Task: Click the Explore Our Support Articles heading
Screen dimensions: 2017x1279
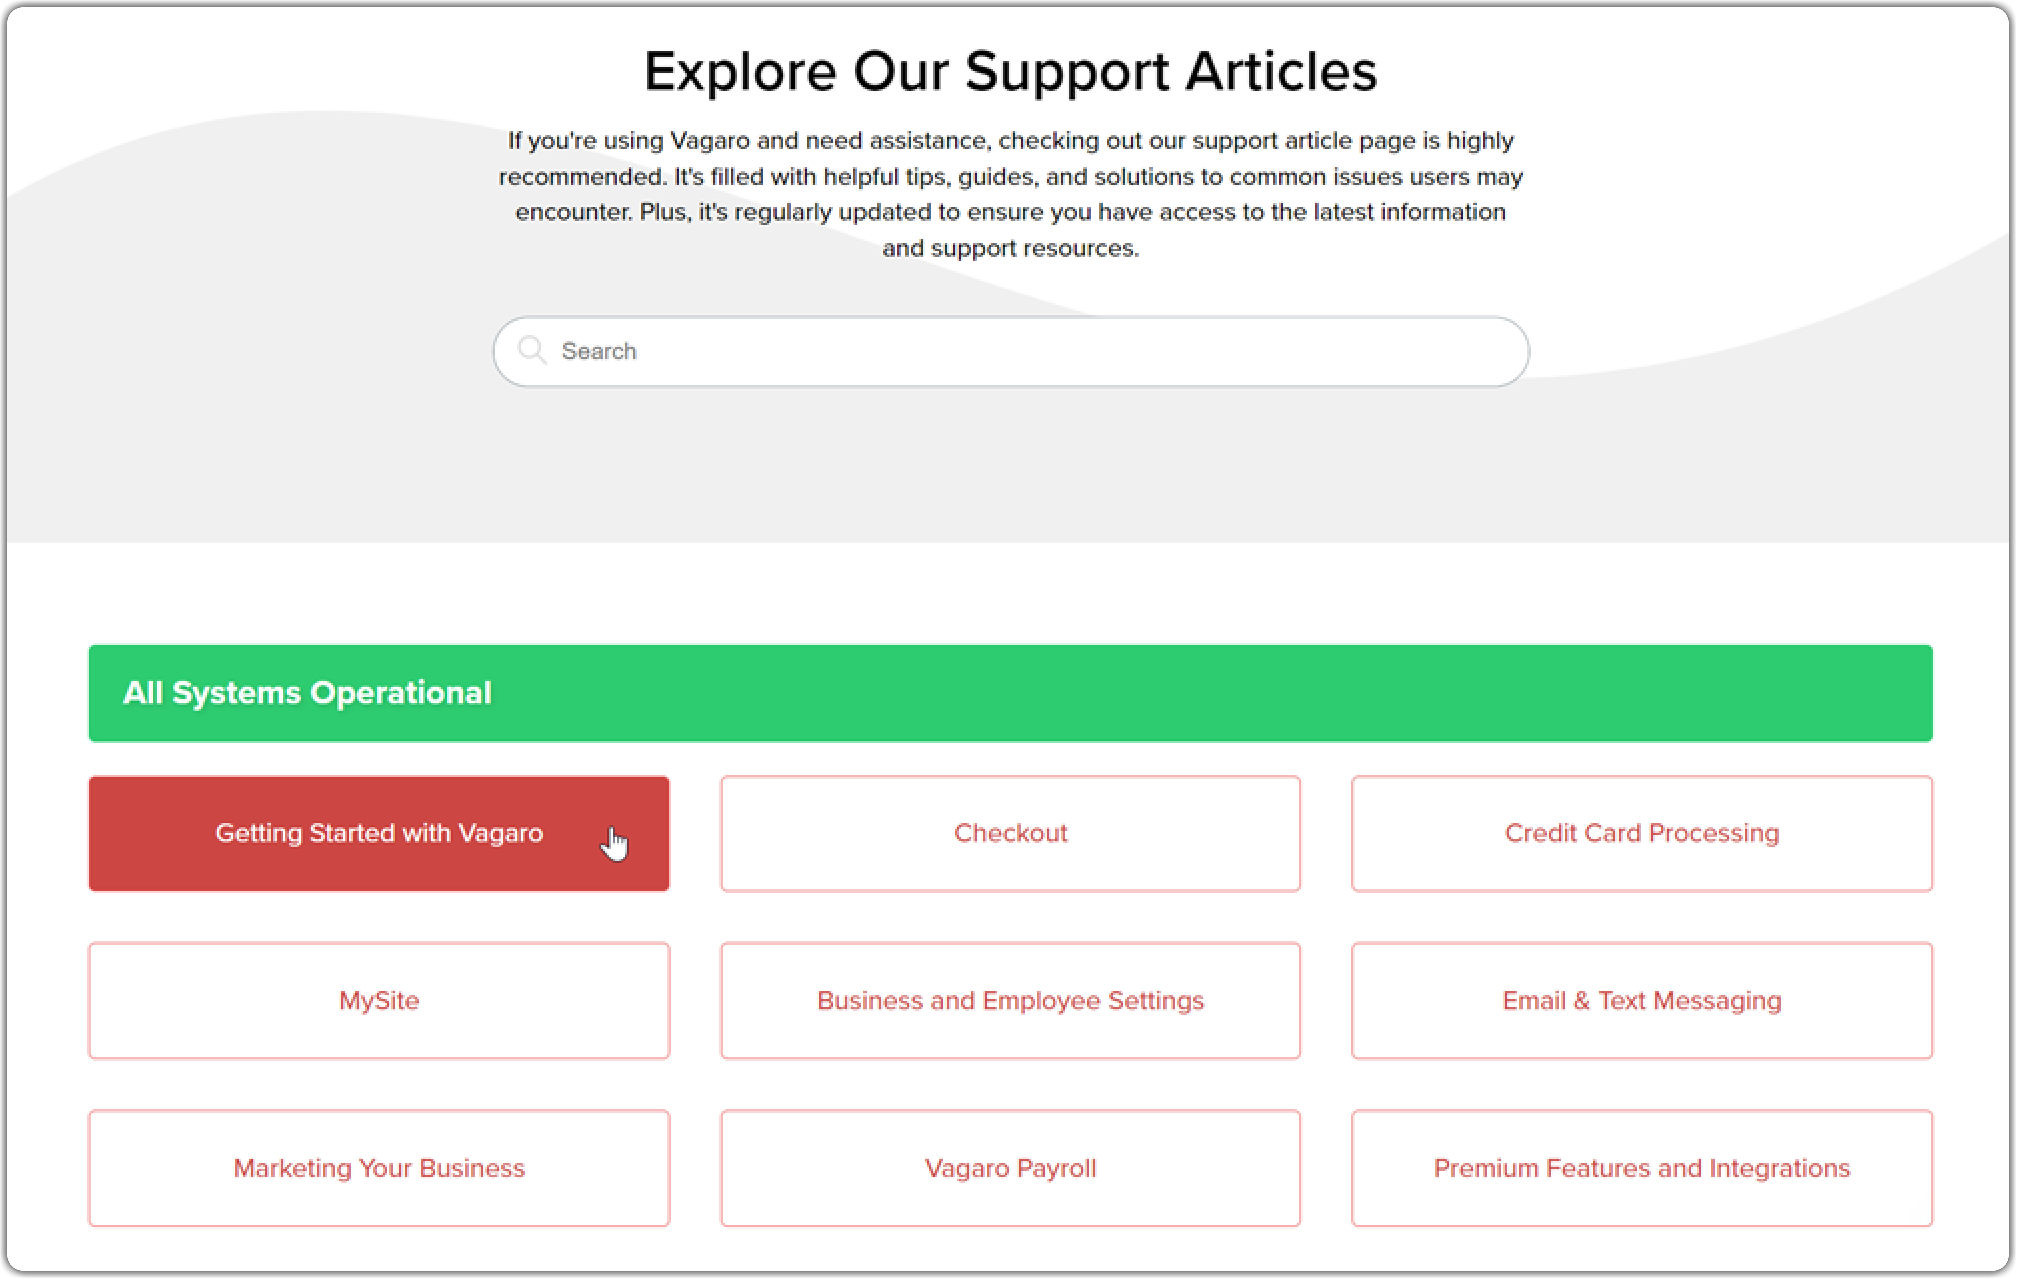Action: [x=1010, y=72]
